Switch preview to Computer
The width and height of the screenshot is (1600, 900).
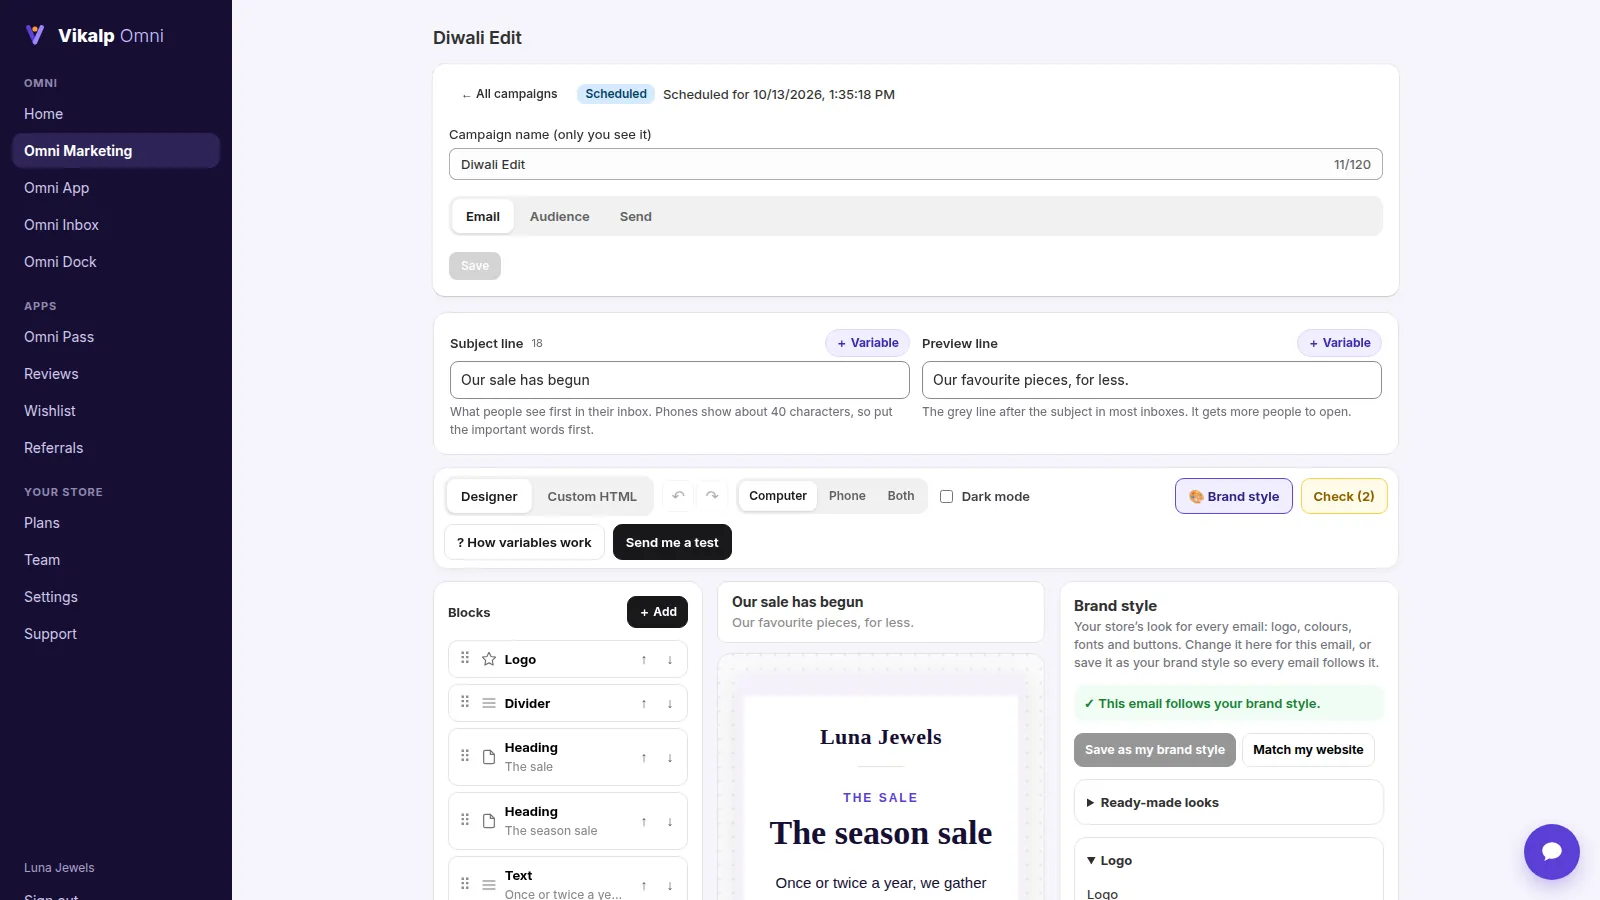point(778,496)
